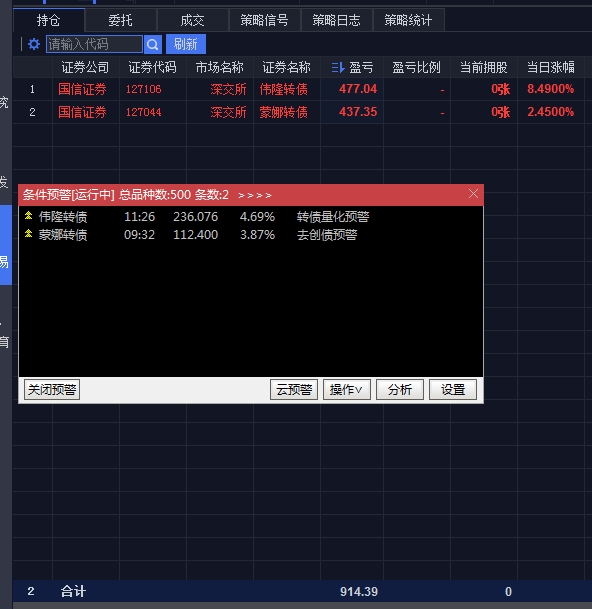
Task: Click the 合计 summary row label
Action: pyautogui.click(x=73, y=592)
